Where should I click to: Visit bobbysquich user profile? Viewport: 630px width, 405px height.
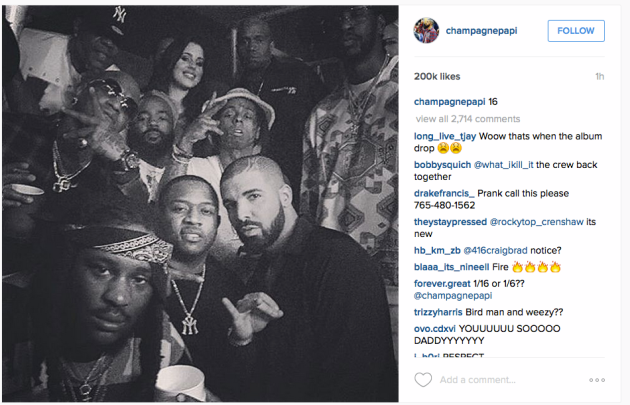coord(442,165)
